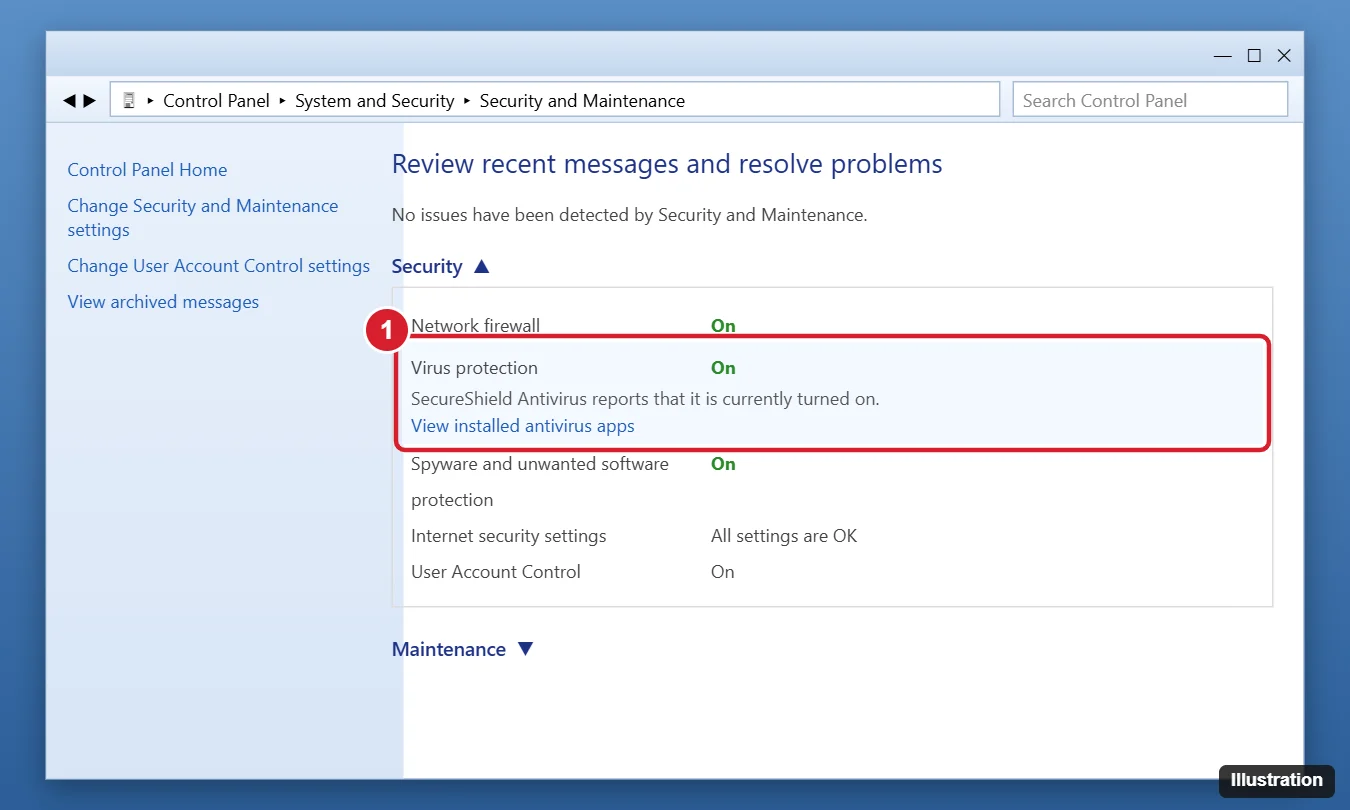Navigate to System and Security breadcrumb
The width and height of the screenshot is (1350, 810).
[375, 101]
